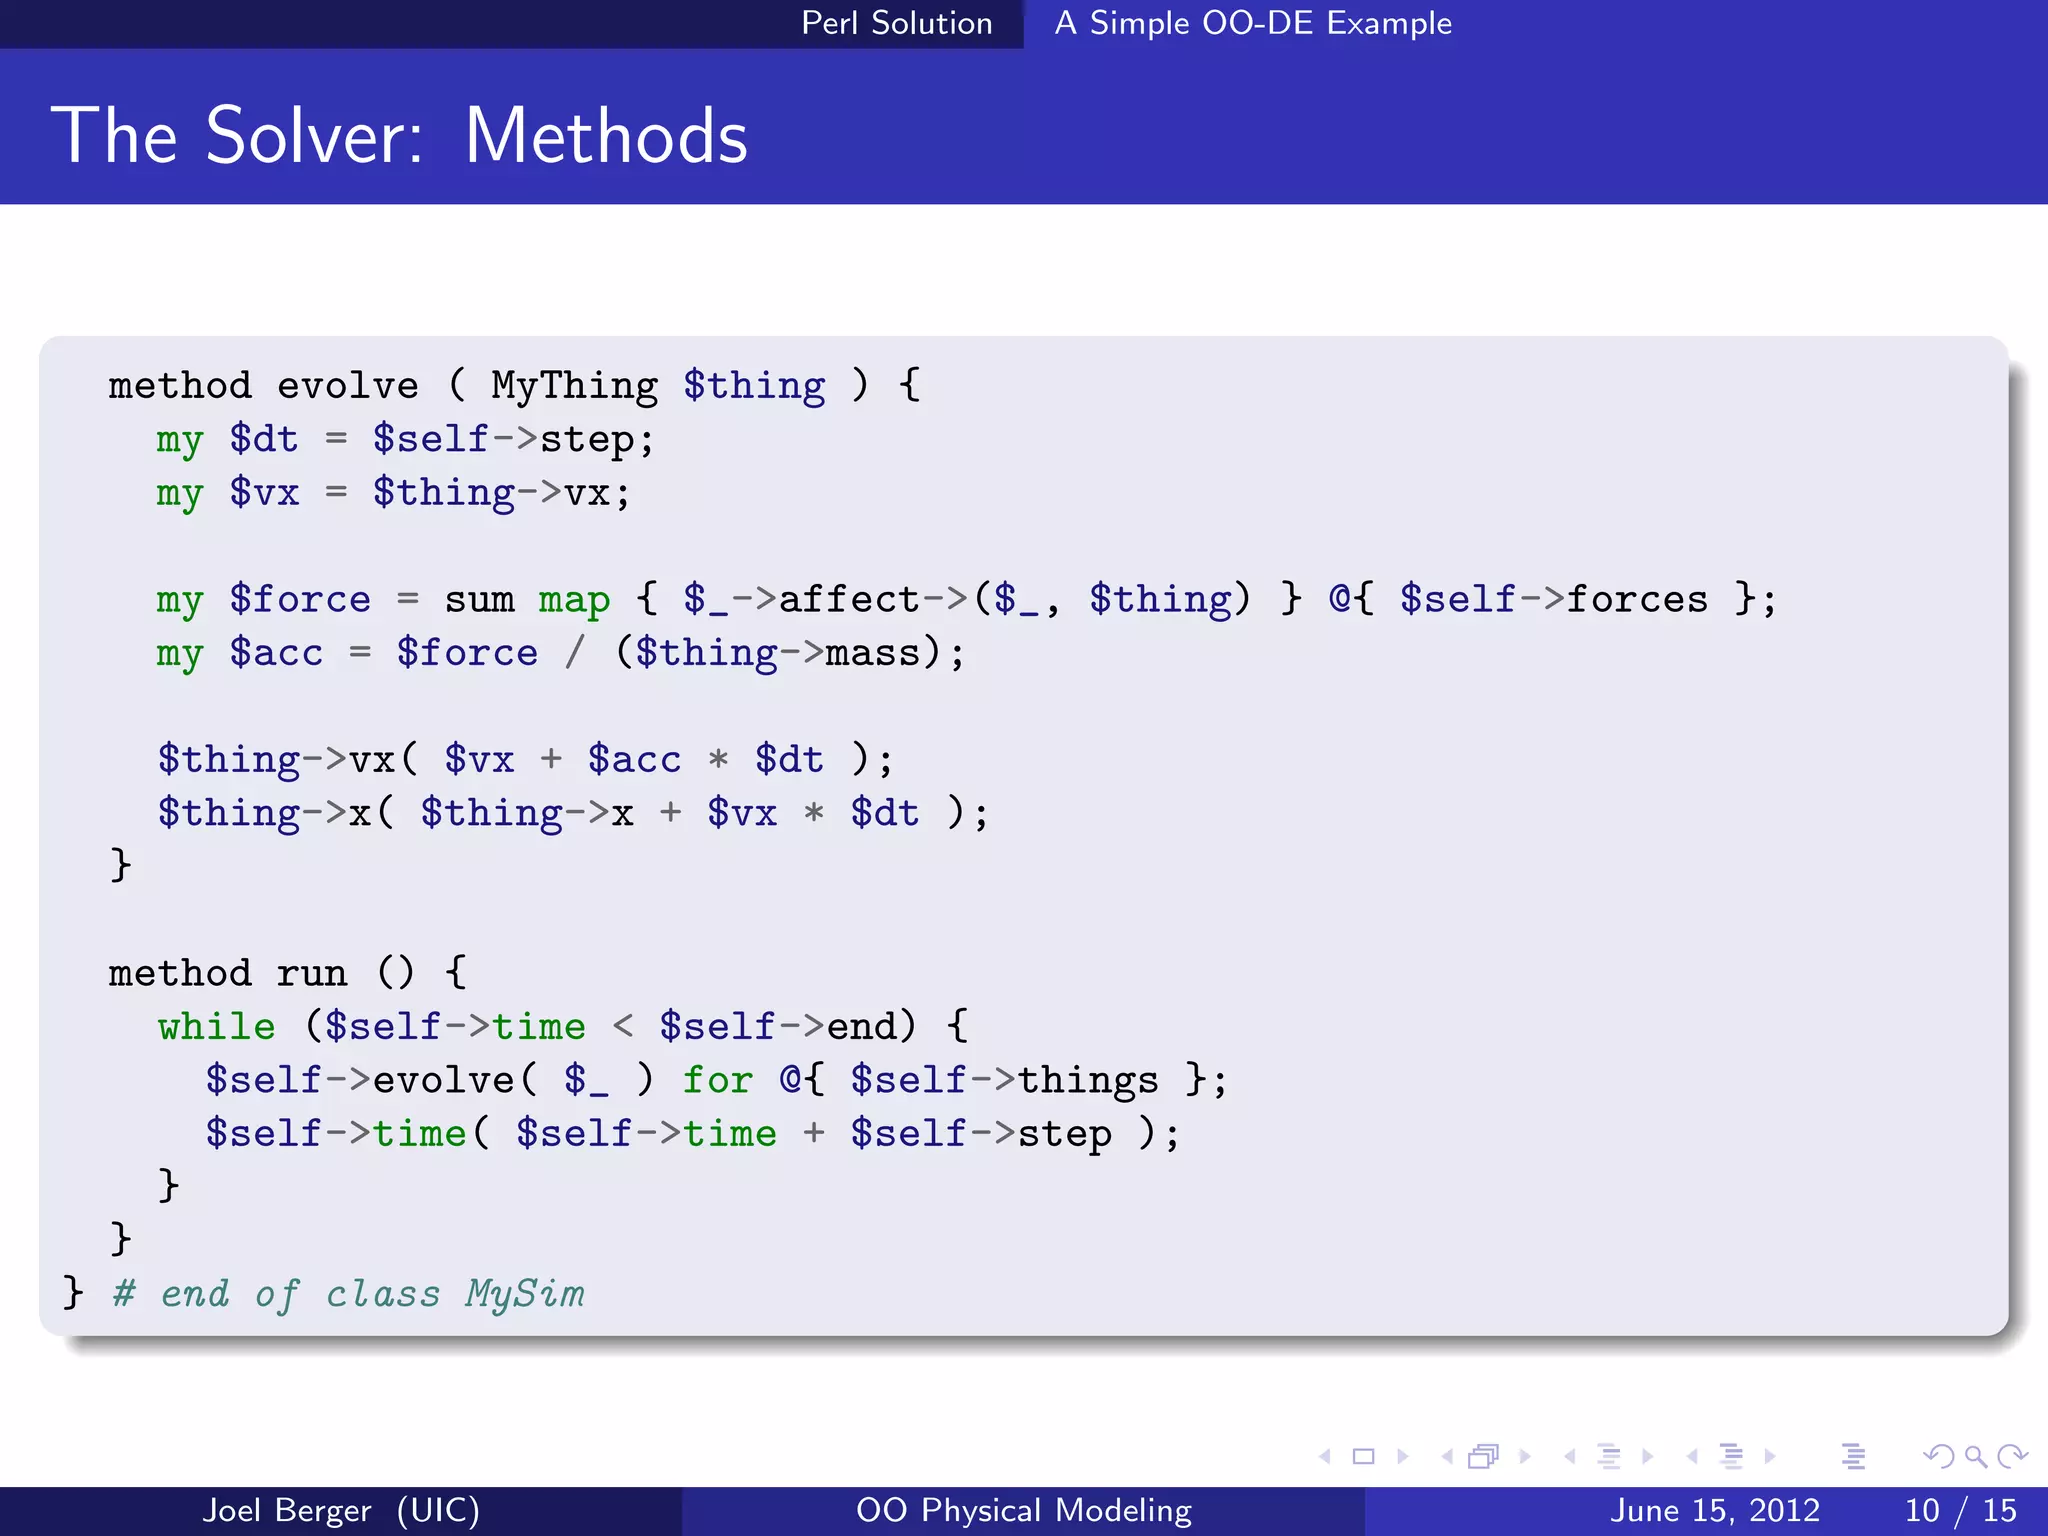Click the magnifier search icon
Image resolution: width=2048 pixels, height=1536 pixels.
(1976, 1456)
